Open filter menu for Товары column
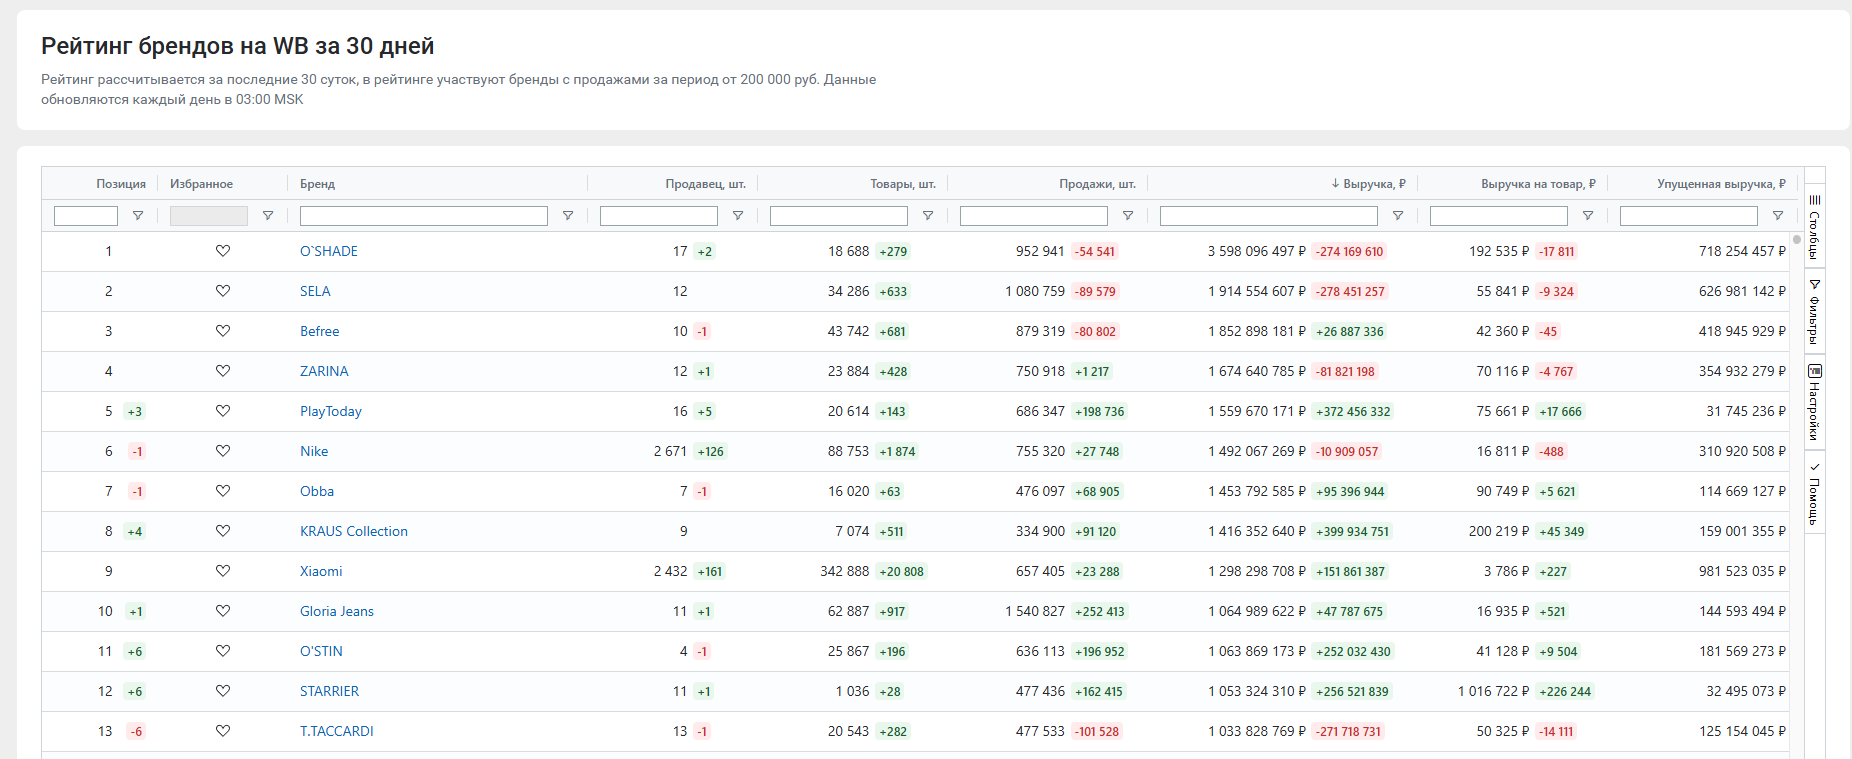1852x759 pixels. click(928, 216)
